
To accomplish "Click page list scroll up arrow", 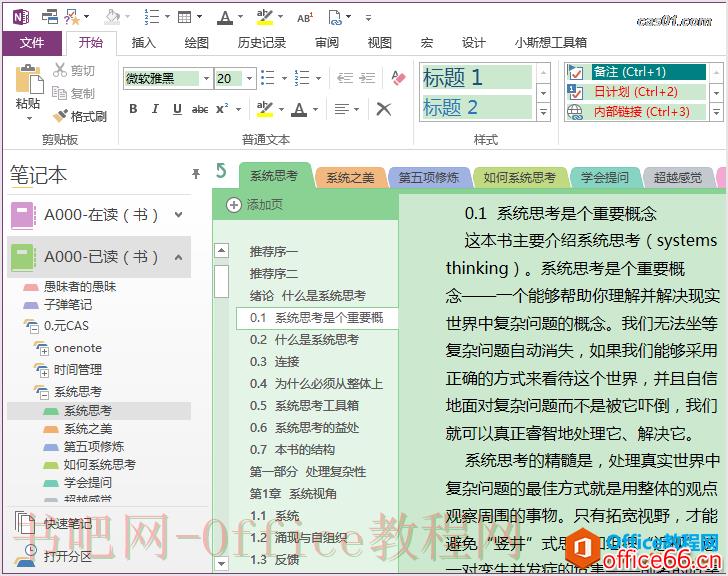I will (221, 251).
